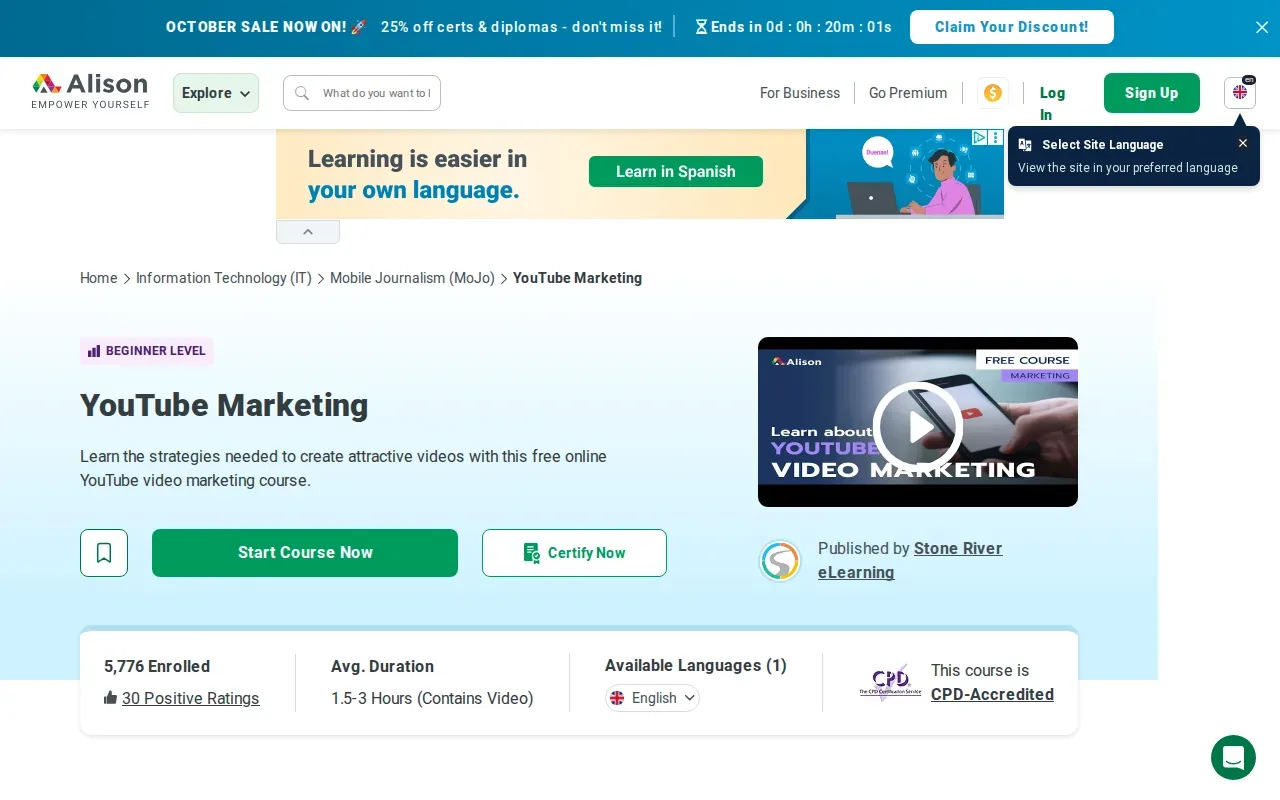Viewport: 1280px width, 800px height.
Task: Click the Log In link
Action: 1052,103
